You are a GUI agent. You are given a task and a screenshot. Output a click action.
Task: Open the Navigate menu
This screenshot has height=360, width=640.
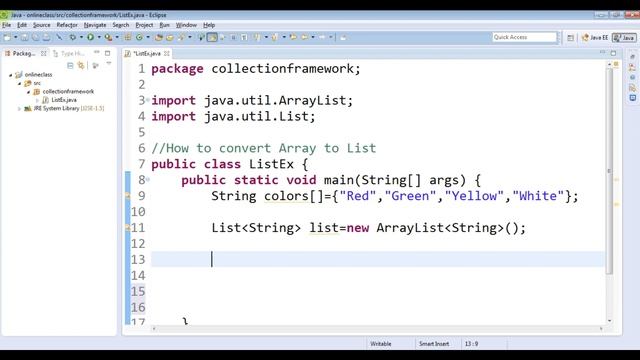click(95, 25)
